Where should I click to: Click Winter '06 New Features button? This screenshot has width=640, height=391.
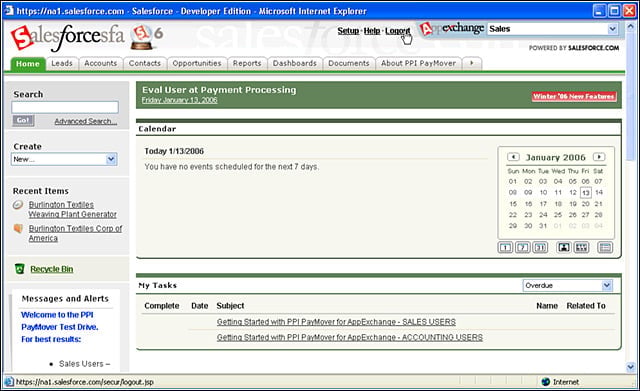point(574,96)
